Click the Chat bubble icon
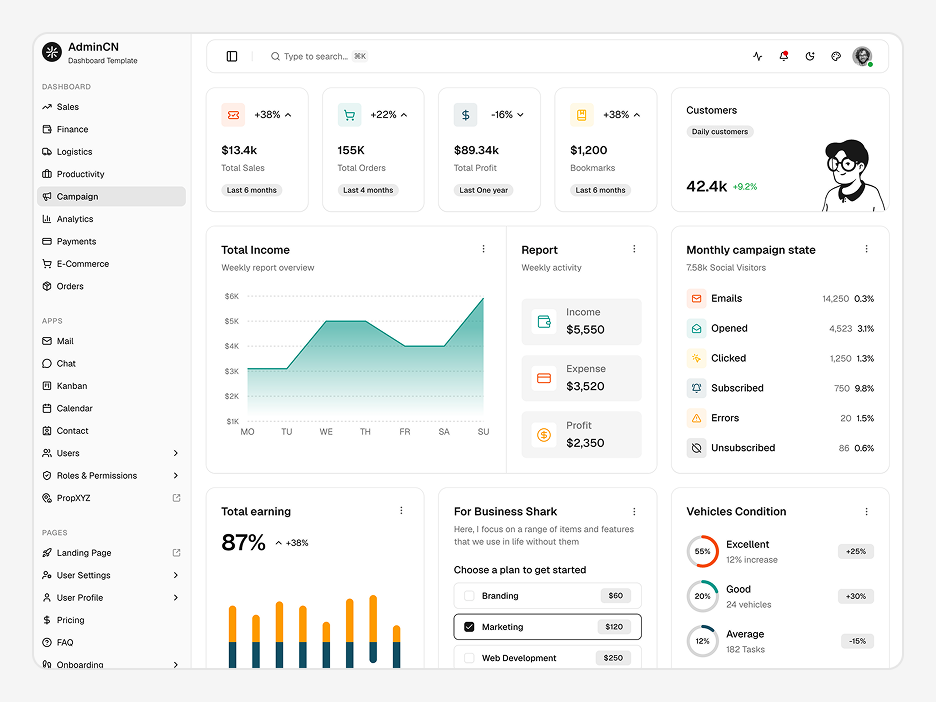936x702 pixels. pyautogui.click(x=47, y=363)
